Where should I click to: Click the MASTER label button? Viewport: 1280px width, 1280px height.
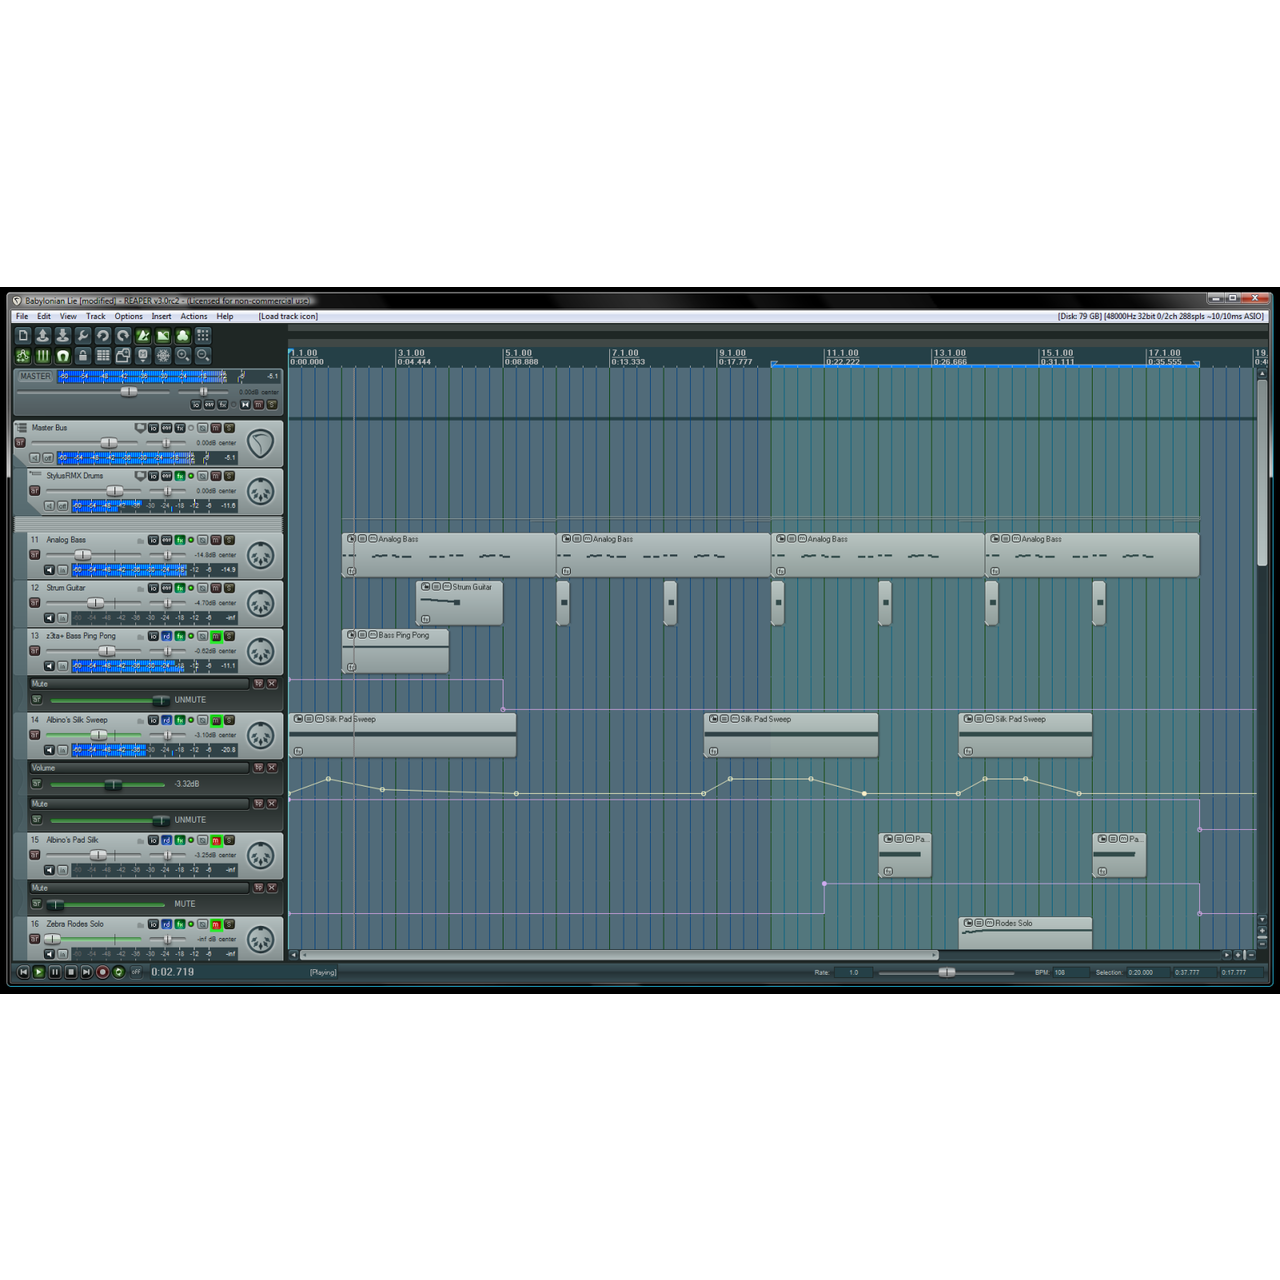pyautogui.click(x=35, y=377)
